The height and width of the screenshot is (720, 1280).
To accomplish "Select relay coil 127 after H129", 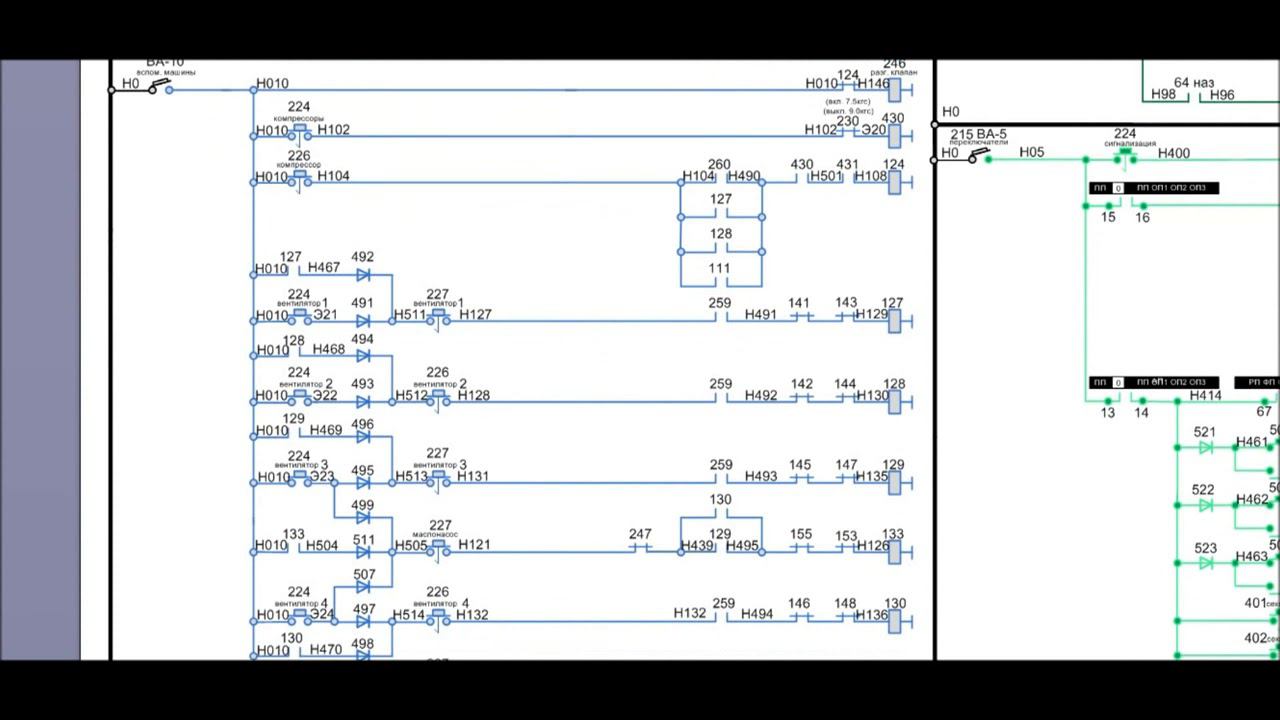I will point(894,321).
